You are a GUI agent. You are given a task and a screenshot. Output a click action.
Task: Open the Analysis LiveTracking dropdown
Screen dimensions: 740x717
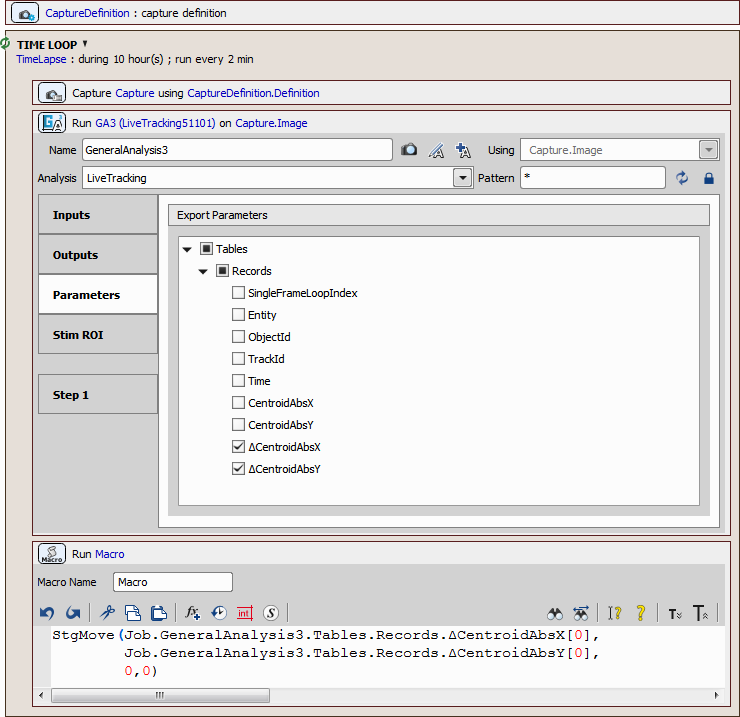(463, 178)
